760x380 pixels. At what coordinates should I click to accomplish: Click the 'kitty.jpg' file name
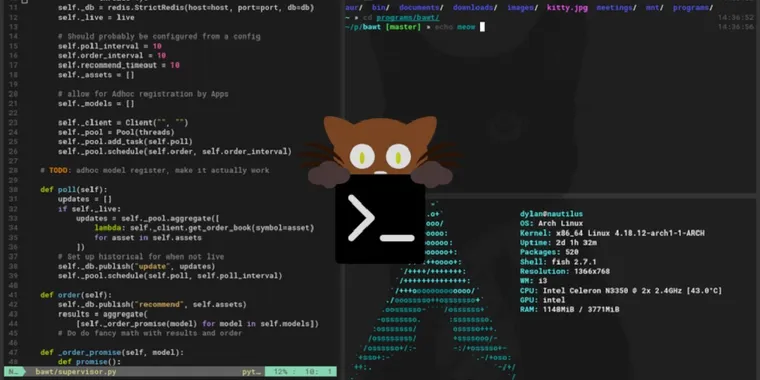point(567,8)
